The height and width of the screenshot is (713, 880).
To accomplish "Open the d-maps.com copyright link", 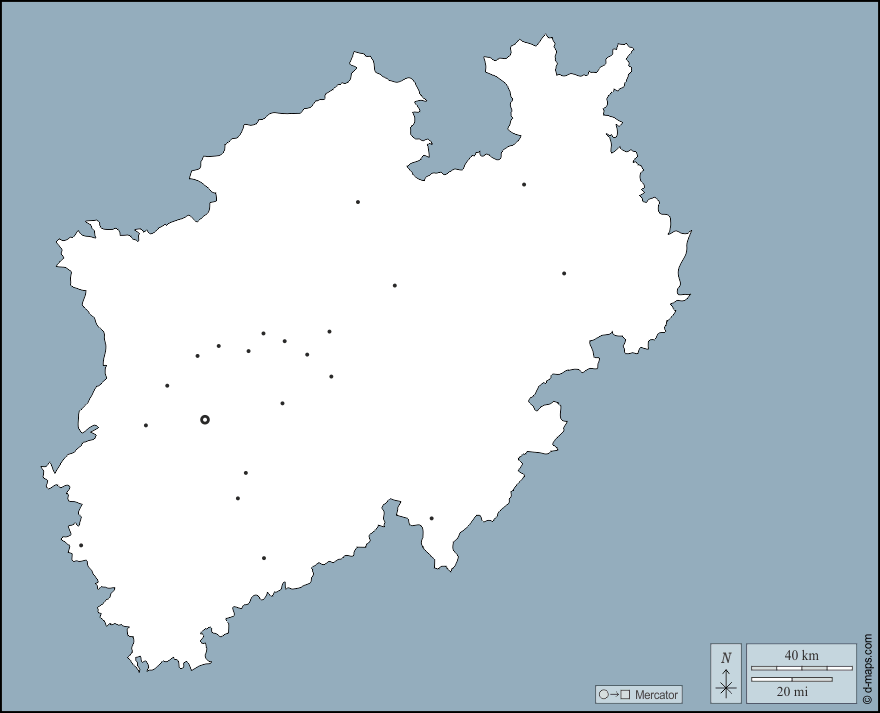I will (867, 667).
